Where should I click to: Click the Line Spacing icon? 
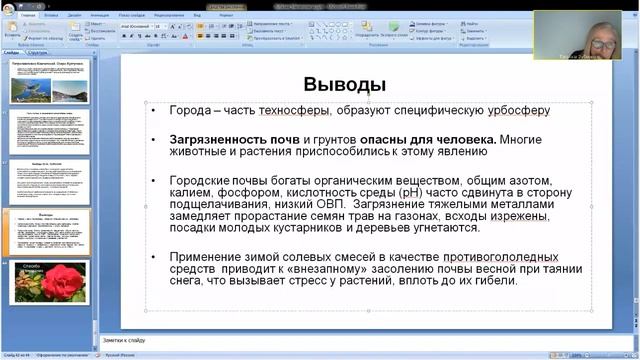[240, 27]
